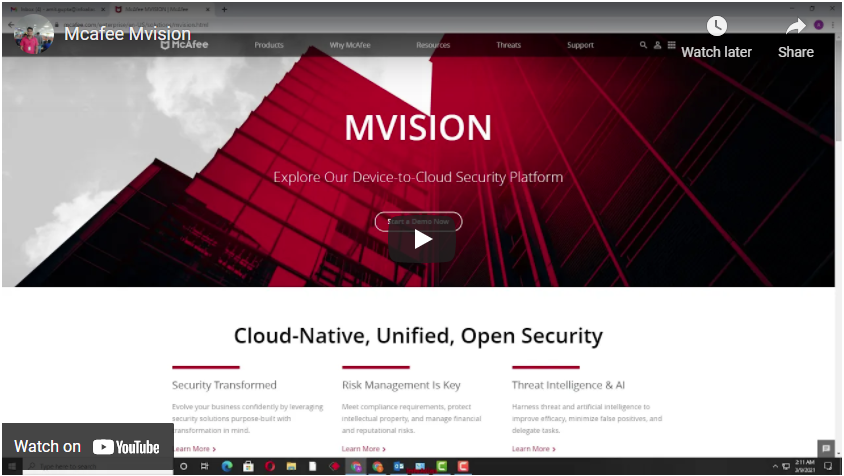Open Opera browser from the taskbar
The width and height of the screenshot is (844, 476).
(x=270, y=466)
